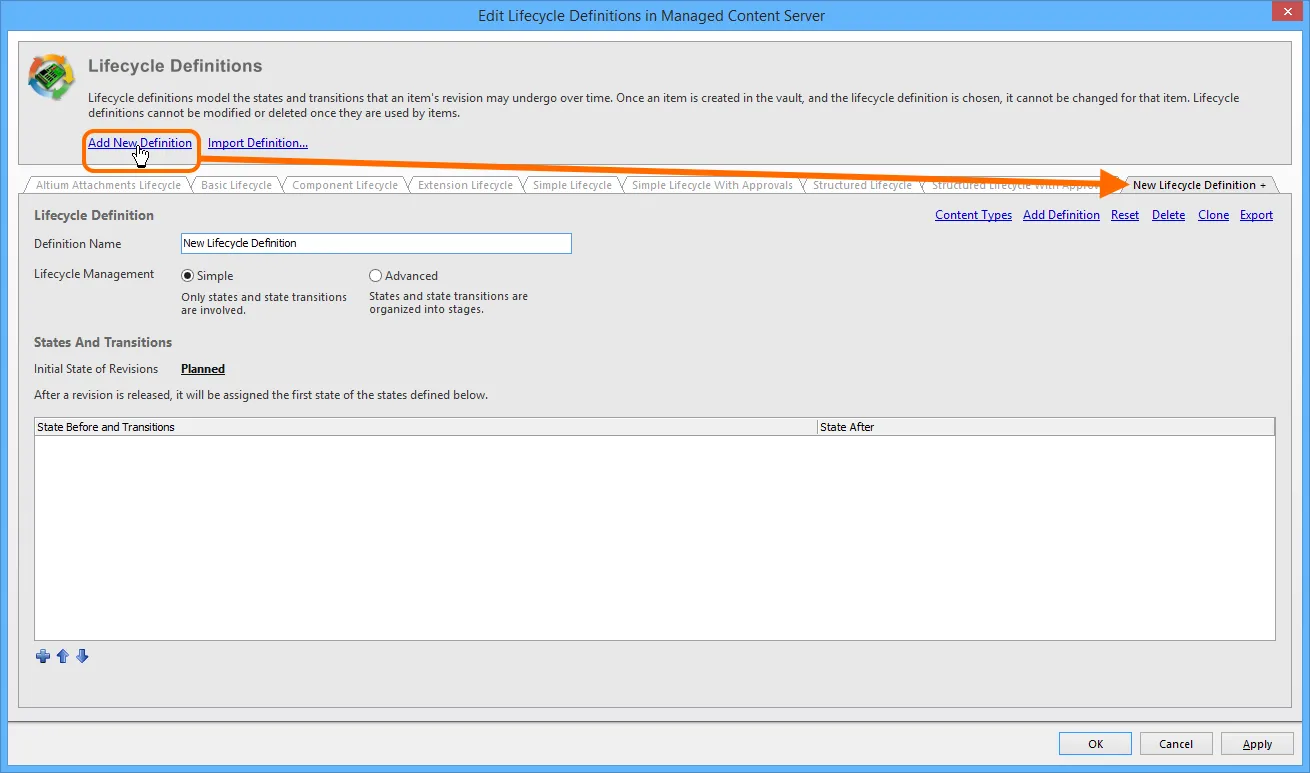Click the Add Definition link
The height and width of the screenshot is (773, 1310).
(x=1061, y=215)
